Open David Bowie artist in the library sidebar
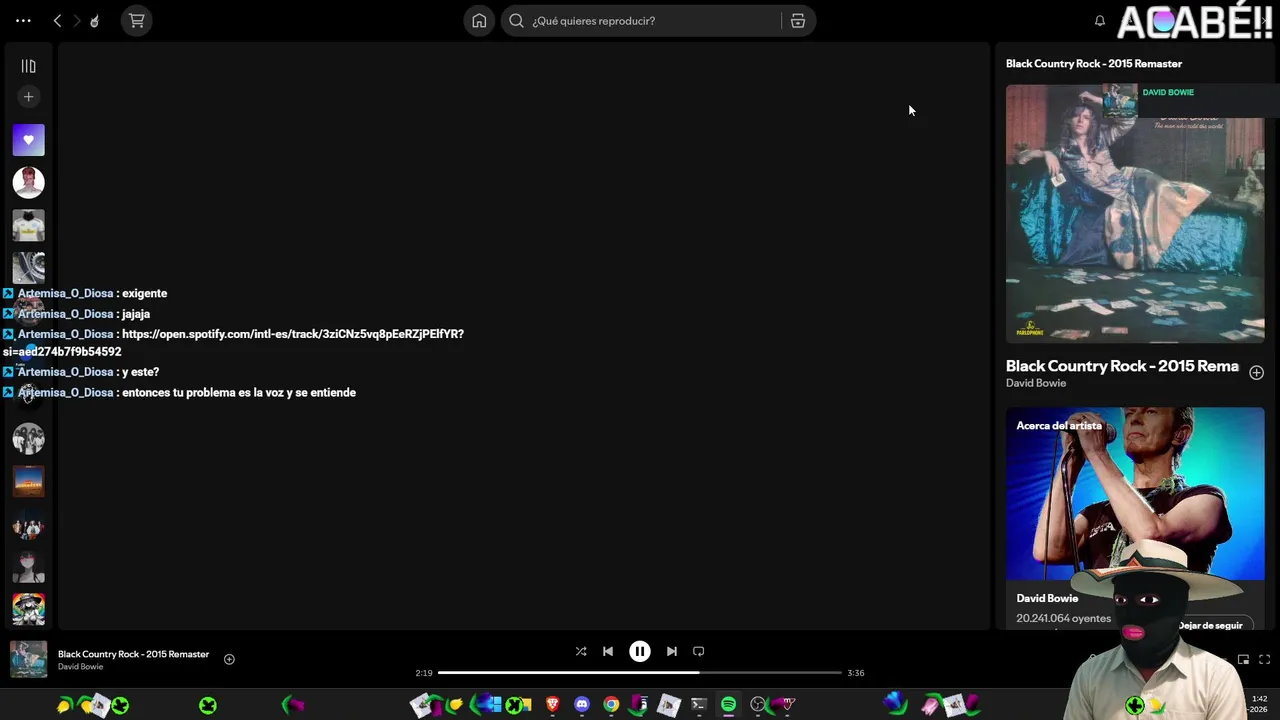Viewport: 1280px width, 720px height. pyautogui.click(x=28, y=182)
